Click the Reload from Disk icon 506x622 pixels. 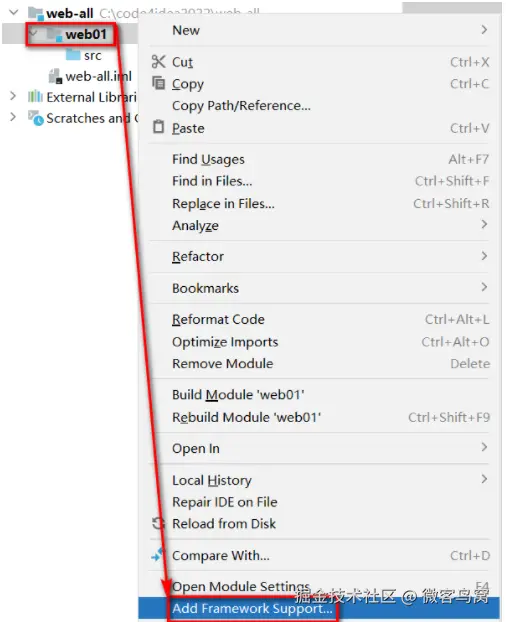click(157, 523)
